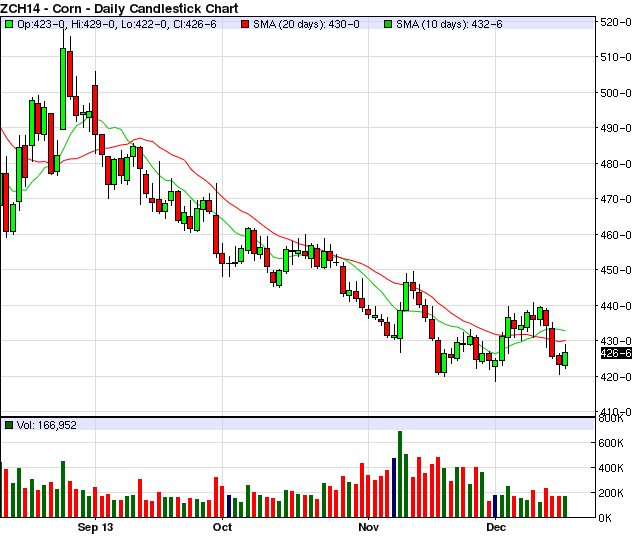This screenshot has width=640, height=536.
Task: Click the dark blue volume bar just after Oct
Action: (x=229, y=506)
